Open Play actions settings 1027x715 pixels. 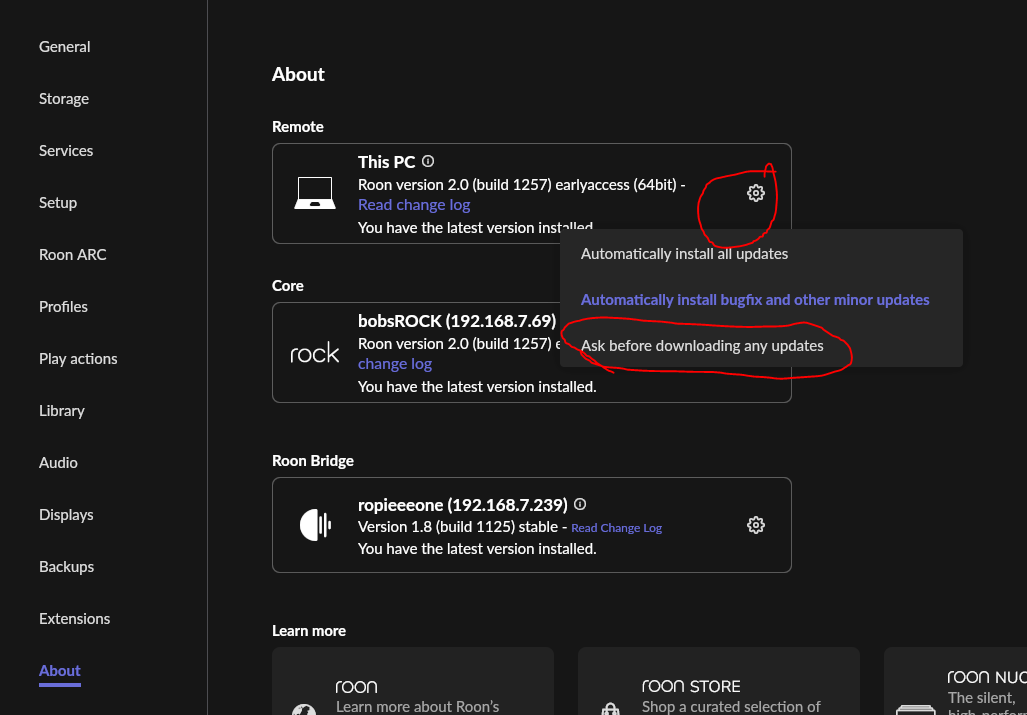pos(78,359)
